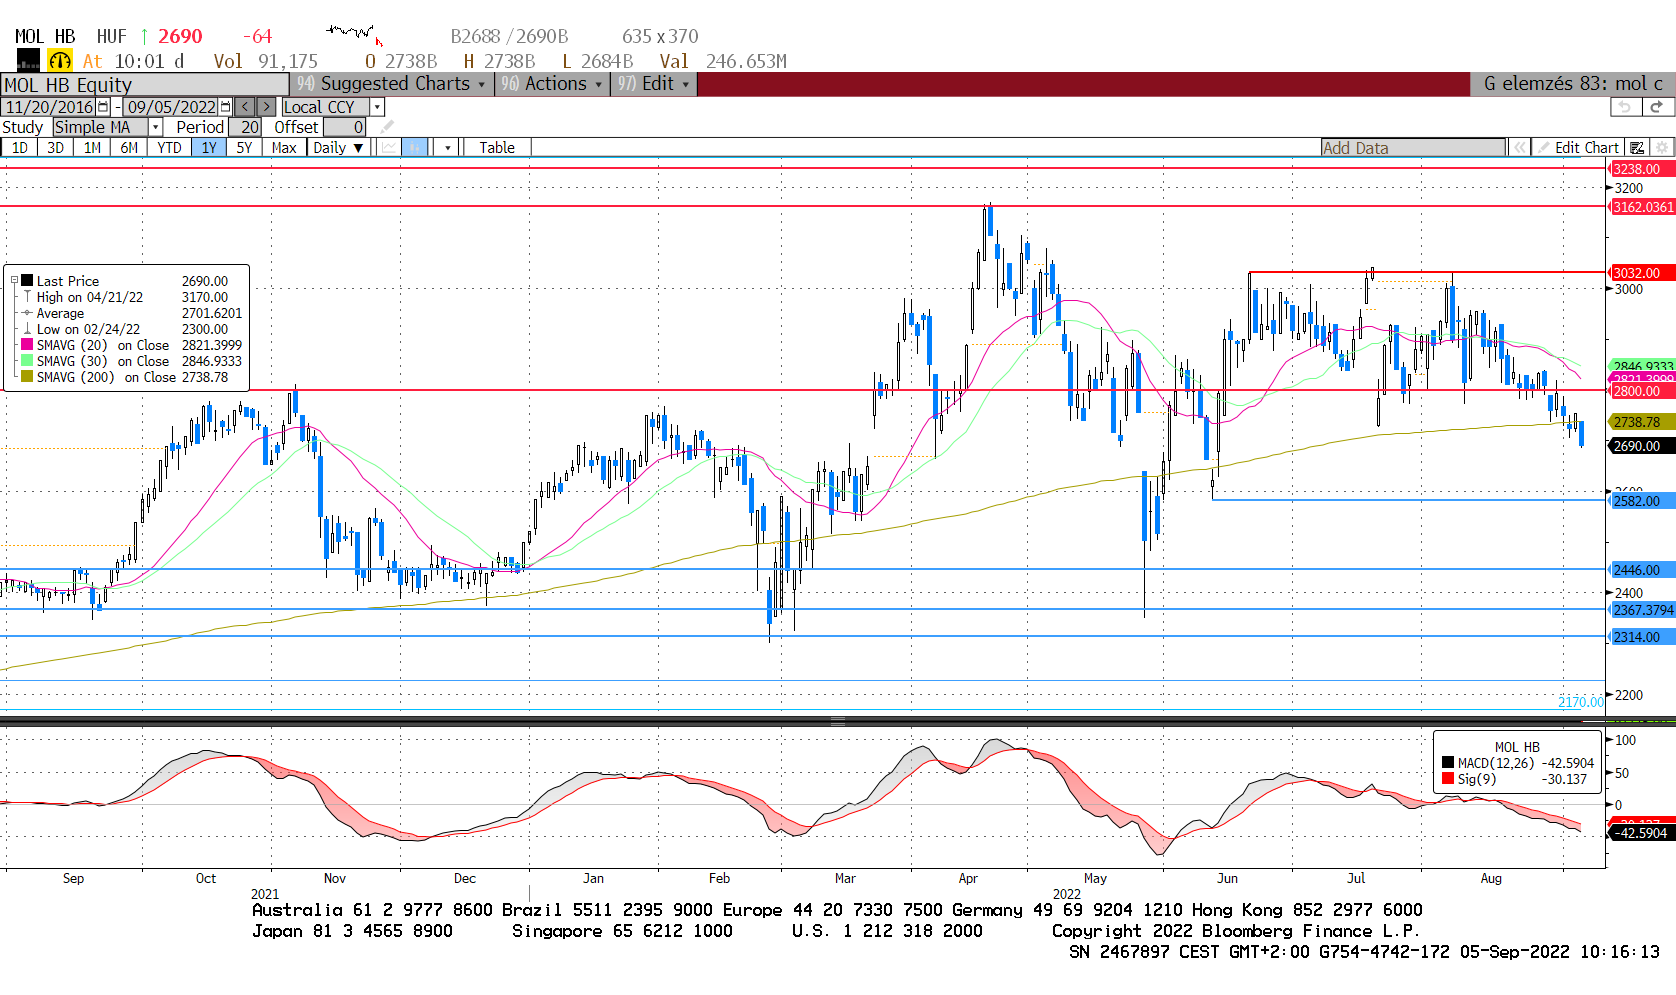1676x995 pixels.
Task: Click the redo arrow button
Action: 1657,107
